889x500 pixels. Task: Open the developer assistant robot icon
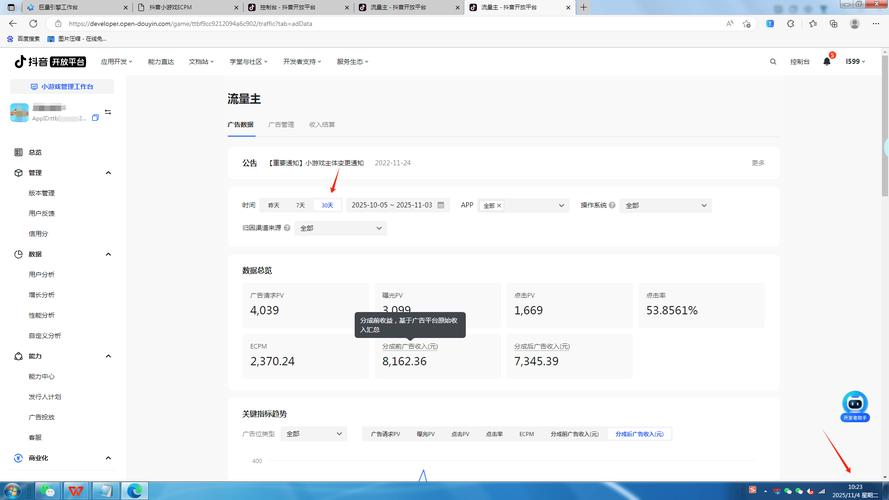pyautogui.click(x=855, y=406)
